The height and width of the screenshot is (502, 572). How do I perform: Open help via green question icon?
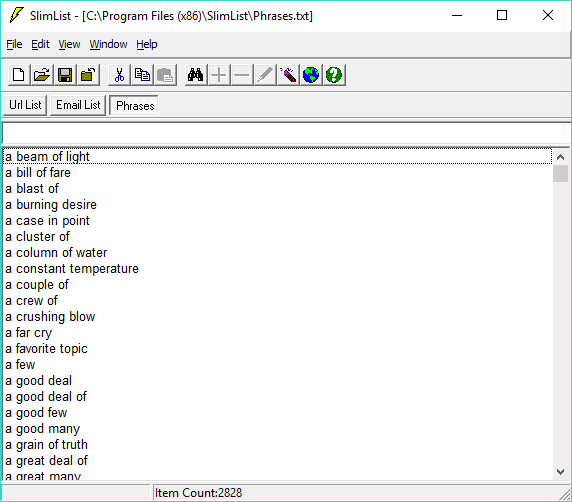(334, 75)
